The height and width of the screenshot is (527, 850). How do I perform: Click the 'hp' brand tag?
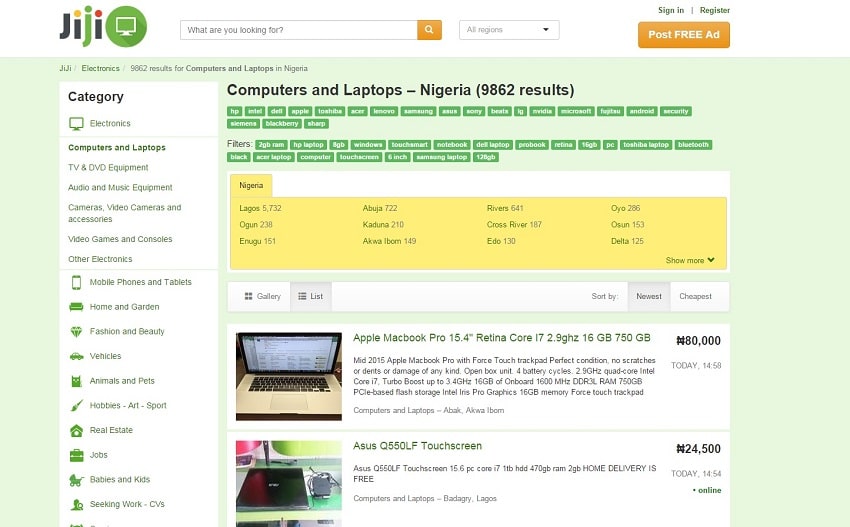tap(234, 111)
